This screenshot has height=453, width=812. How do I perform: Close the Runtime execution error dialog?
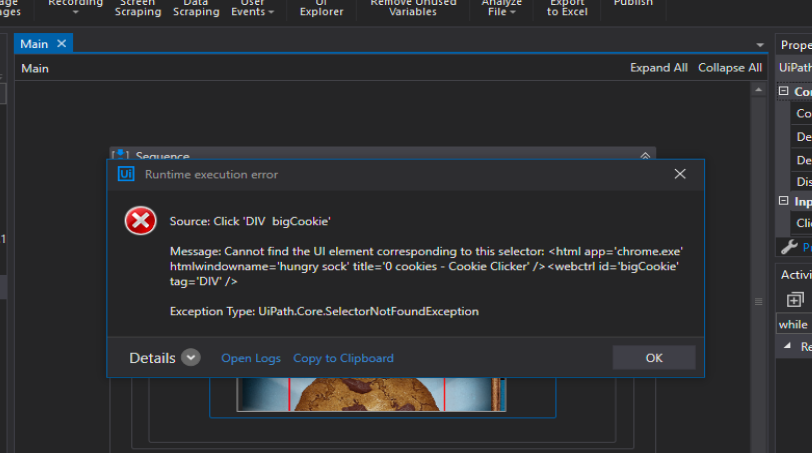[x=680, y=174]
